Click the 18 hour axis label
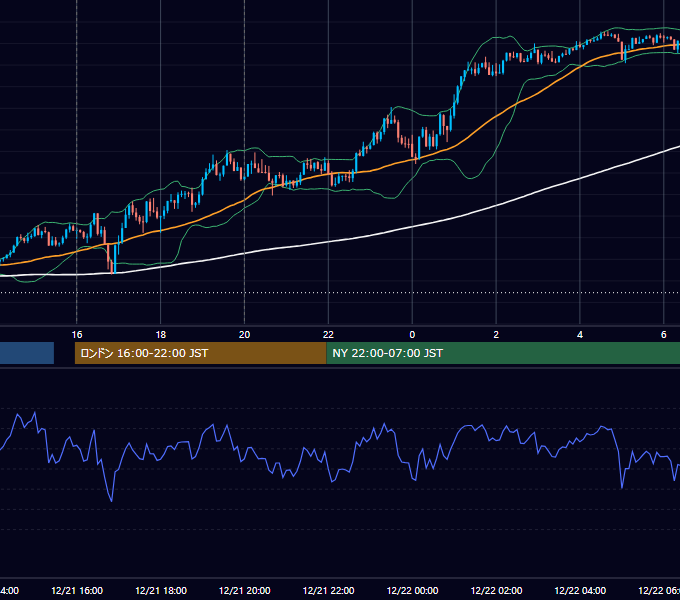 [160, 335]
